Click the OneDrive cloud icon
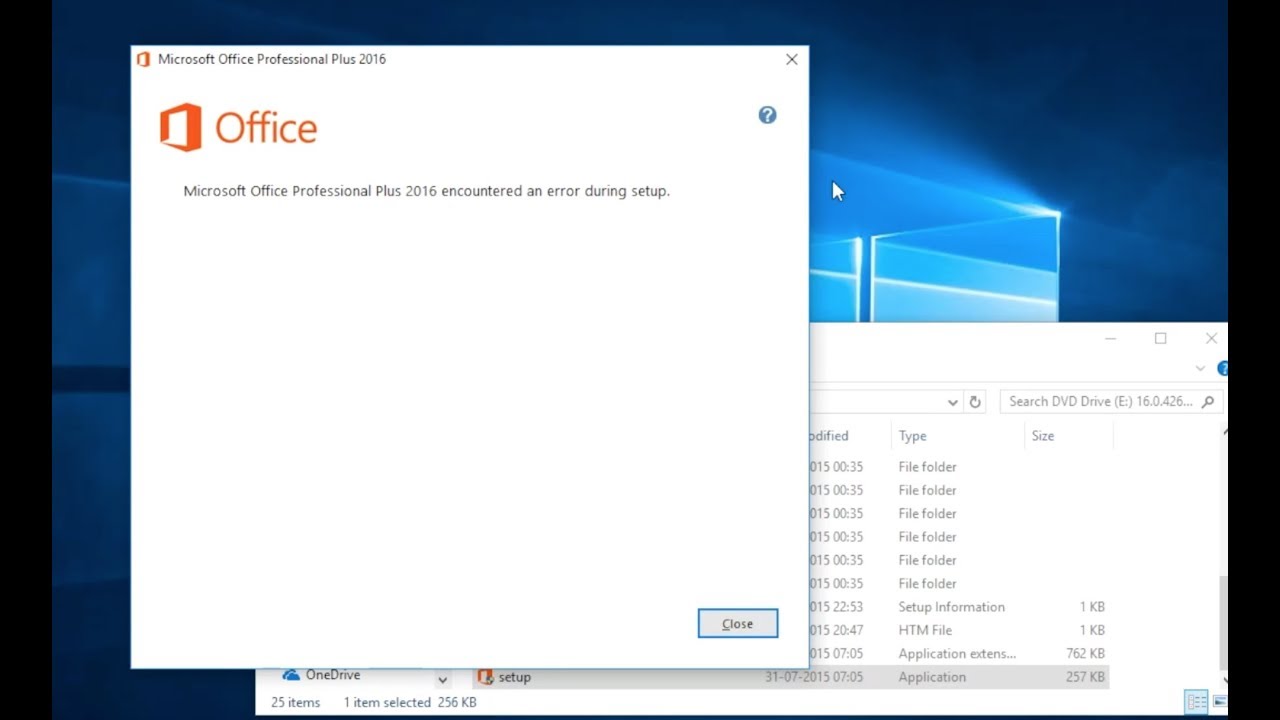The height and width of the screenshot is (720, 1280). (x=291, y=675)
